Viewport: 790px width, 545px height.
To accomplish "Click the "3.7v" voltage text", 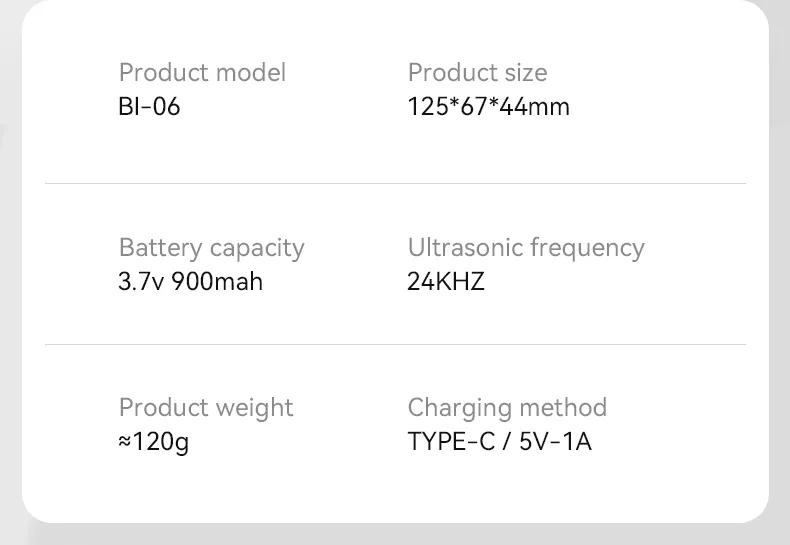I will pyautogui.click(x=141, y=281).
